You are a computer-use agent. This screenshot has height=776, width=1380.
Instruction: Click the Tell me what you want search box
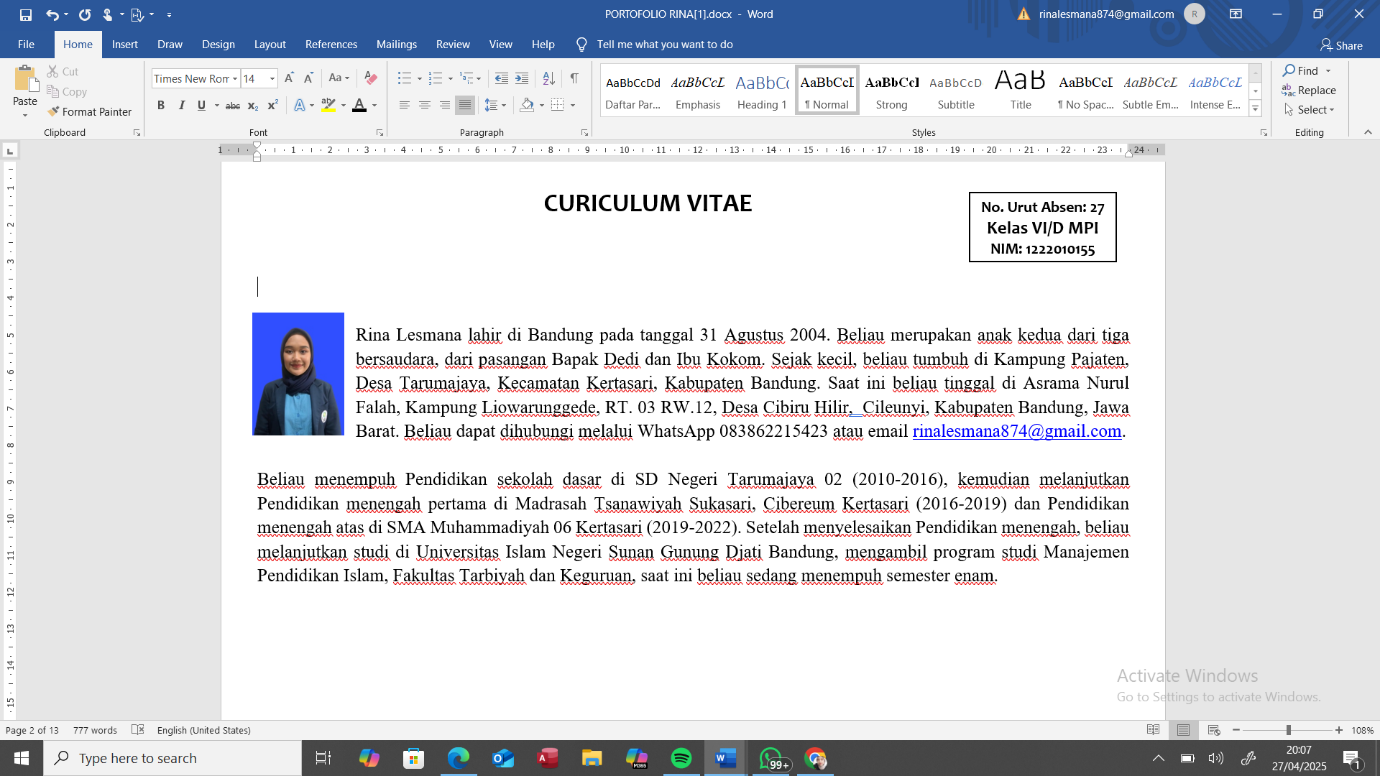pyautogui.click(x=664, y=44)
